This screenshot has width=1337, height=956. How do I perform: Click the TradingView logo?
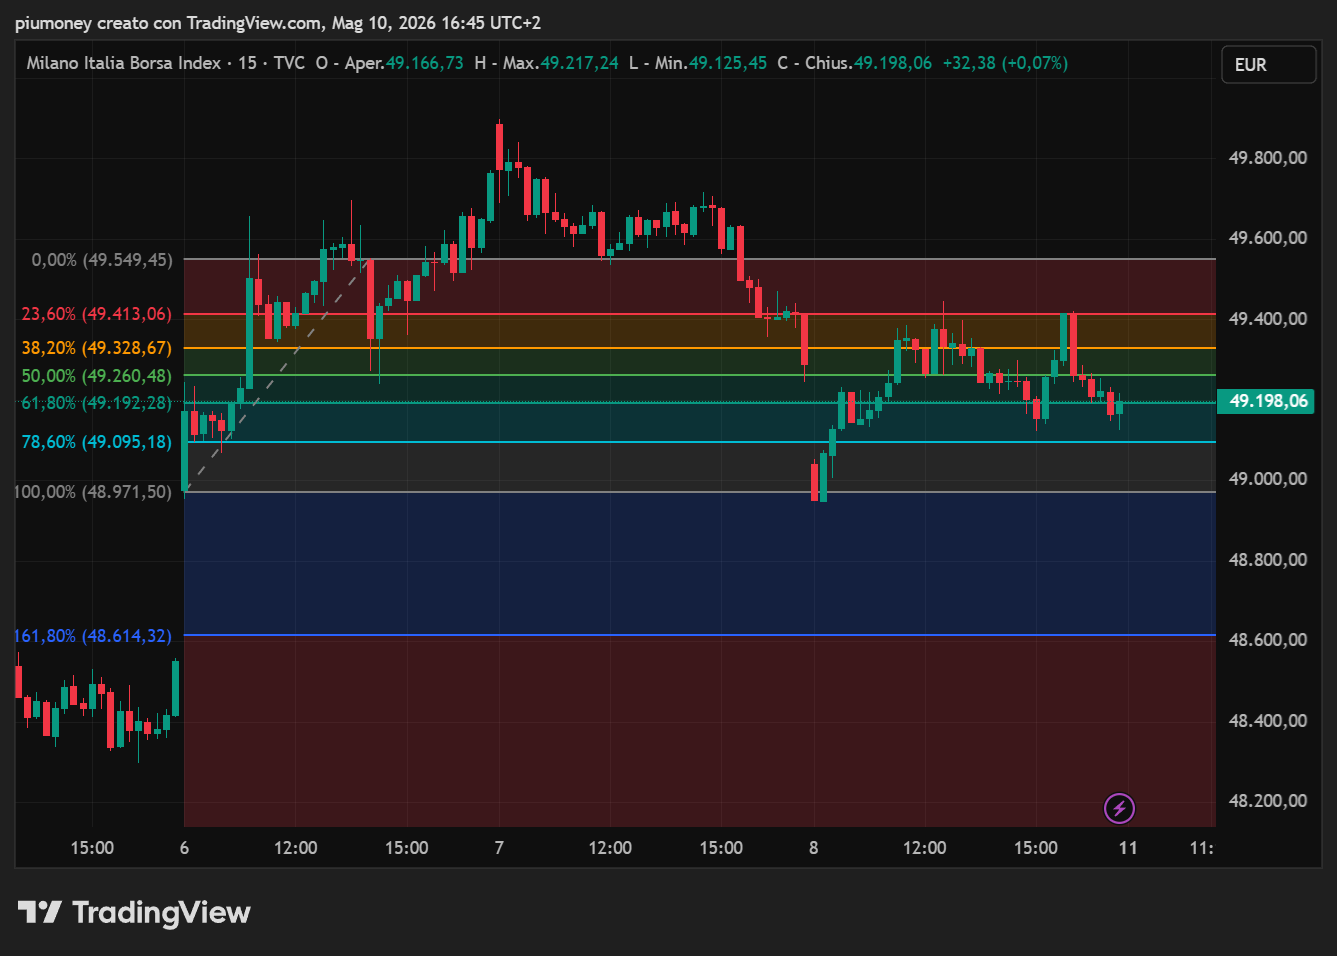(x=134, y=912)
